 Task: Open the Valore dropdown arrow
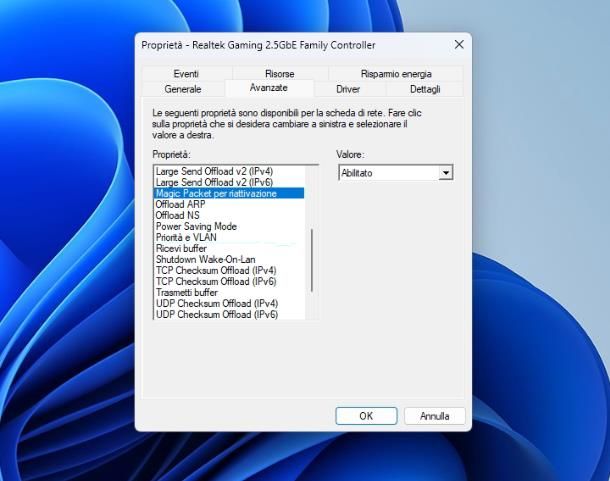(446, 173)
